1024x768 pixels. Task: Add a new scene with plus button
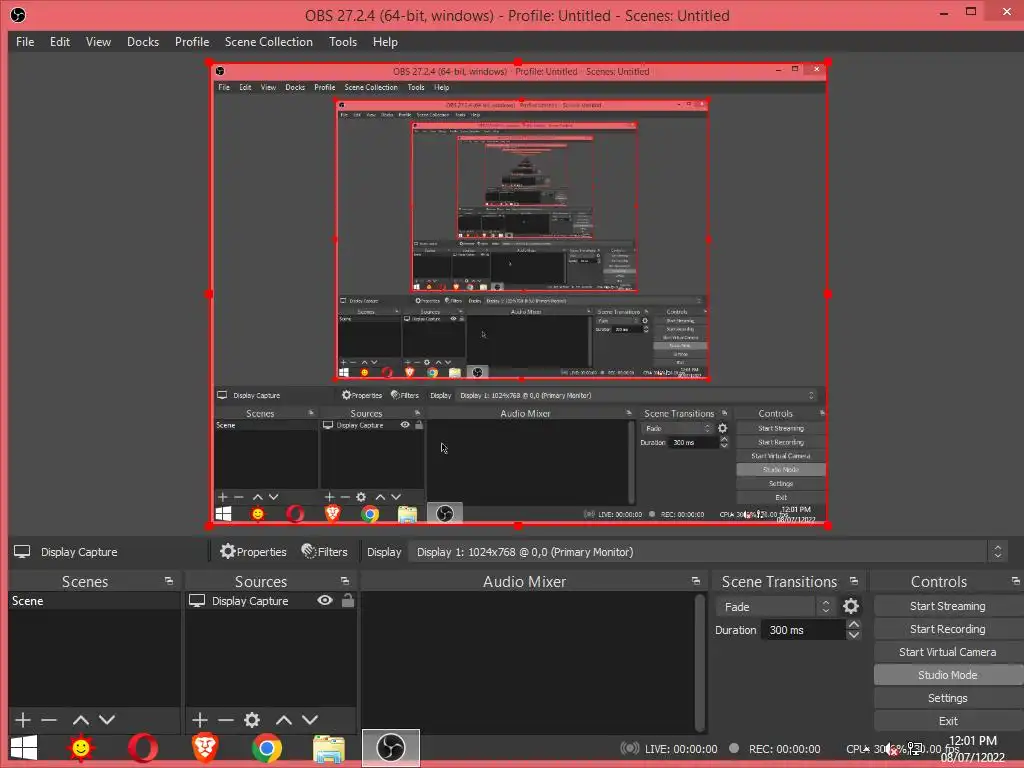click(23, 720)
